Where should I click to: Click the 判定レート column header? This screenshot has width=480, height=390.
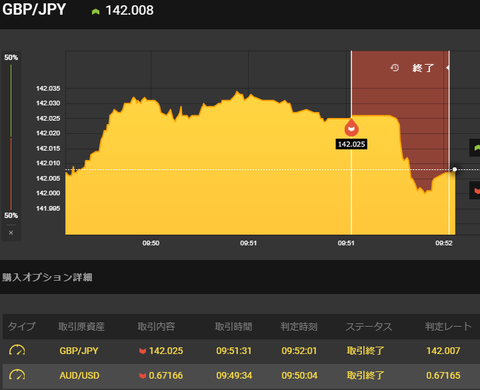click(448, 326)
